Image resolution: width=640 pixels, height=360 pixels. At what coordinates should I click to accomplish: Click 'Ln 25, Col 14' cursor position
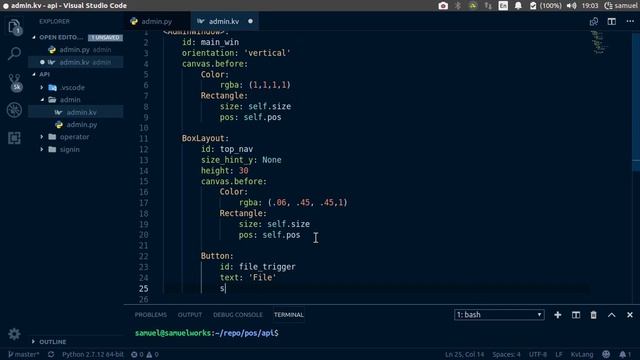tap(464, 354)
